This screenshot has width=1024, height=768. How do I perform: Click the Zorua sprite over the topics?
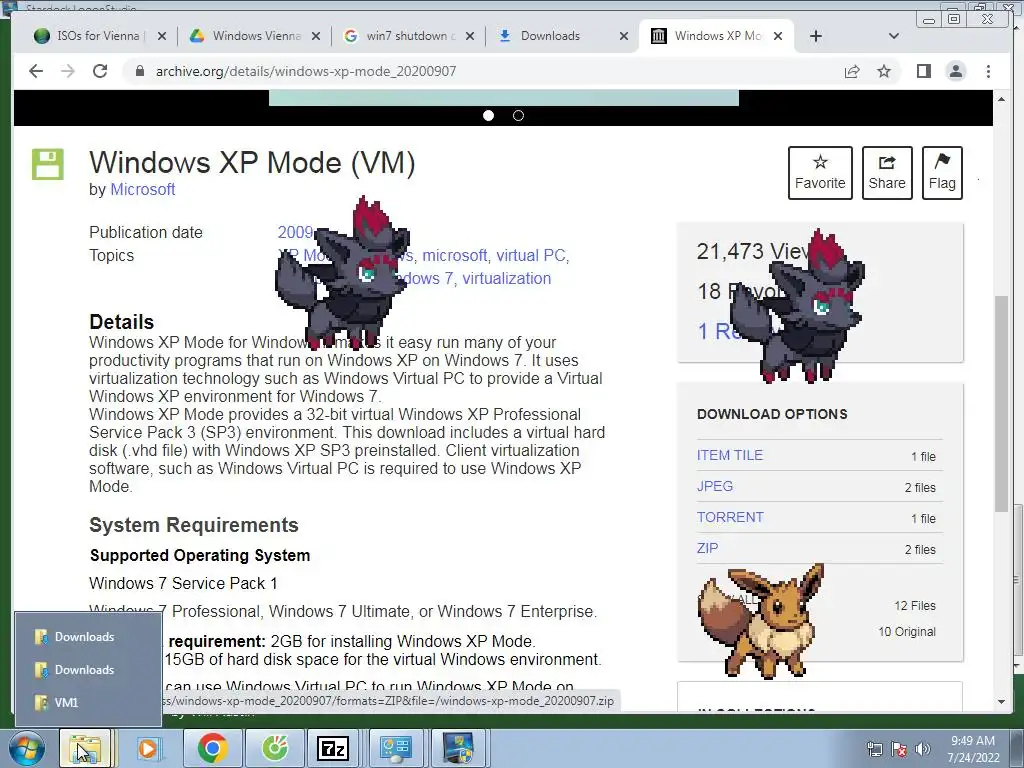click(x=342, y=273)
